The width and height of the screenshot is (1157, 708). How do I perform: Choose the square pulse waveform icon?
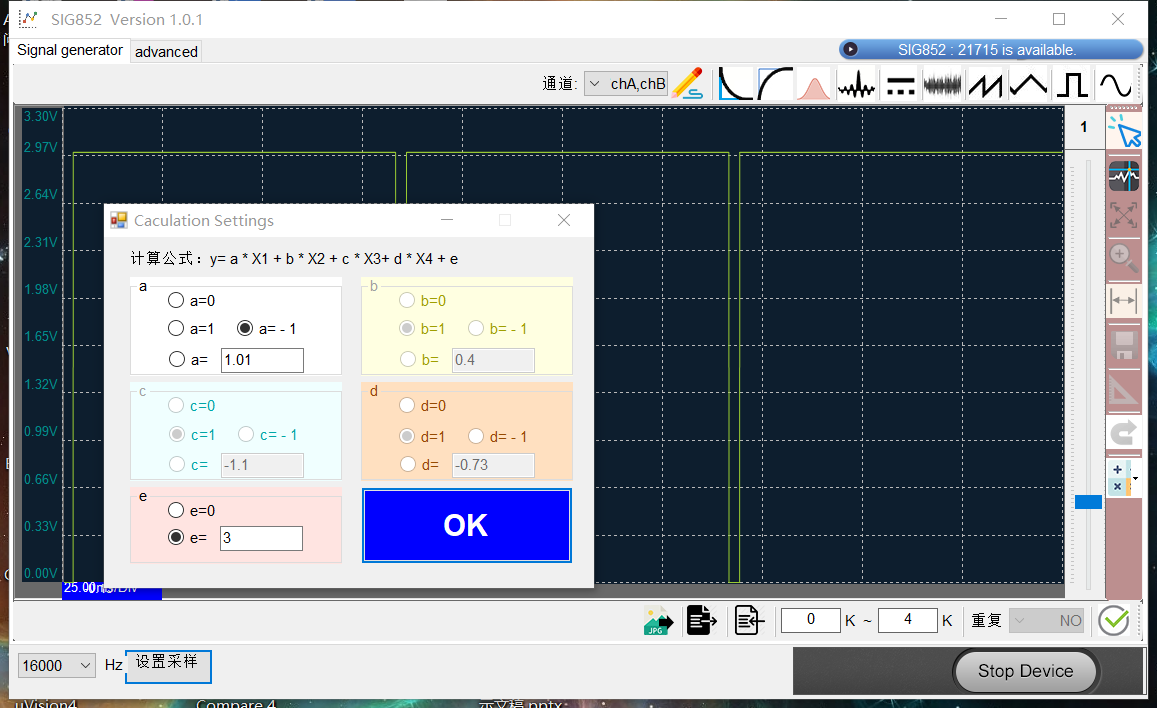(1072, 84)
